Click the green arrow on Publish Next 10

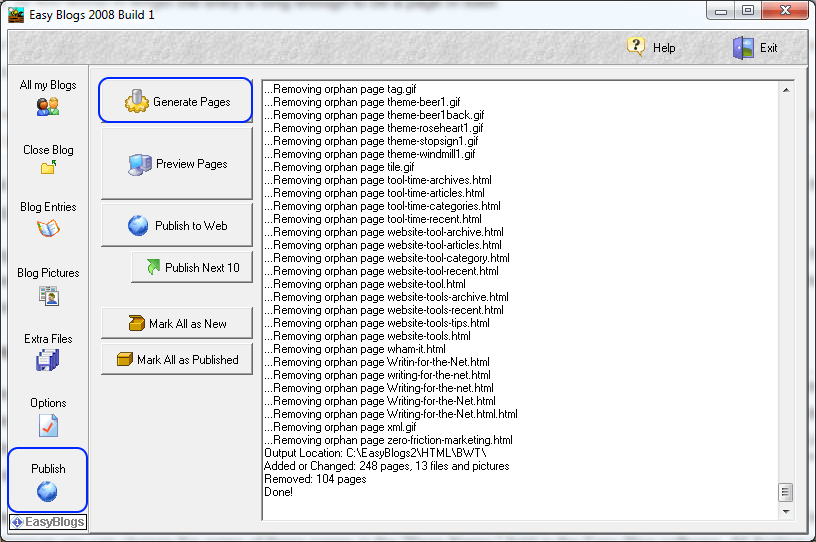[153, 267]
